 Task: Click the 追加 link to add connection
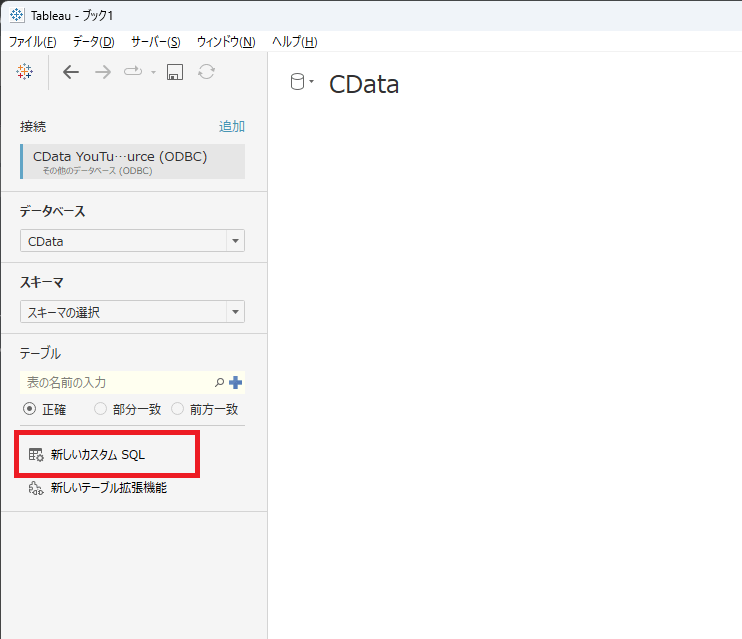pyautogui.click(x=231, y=126)
